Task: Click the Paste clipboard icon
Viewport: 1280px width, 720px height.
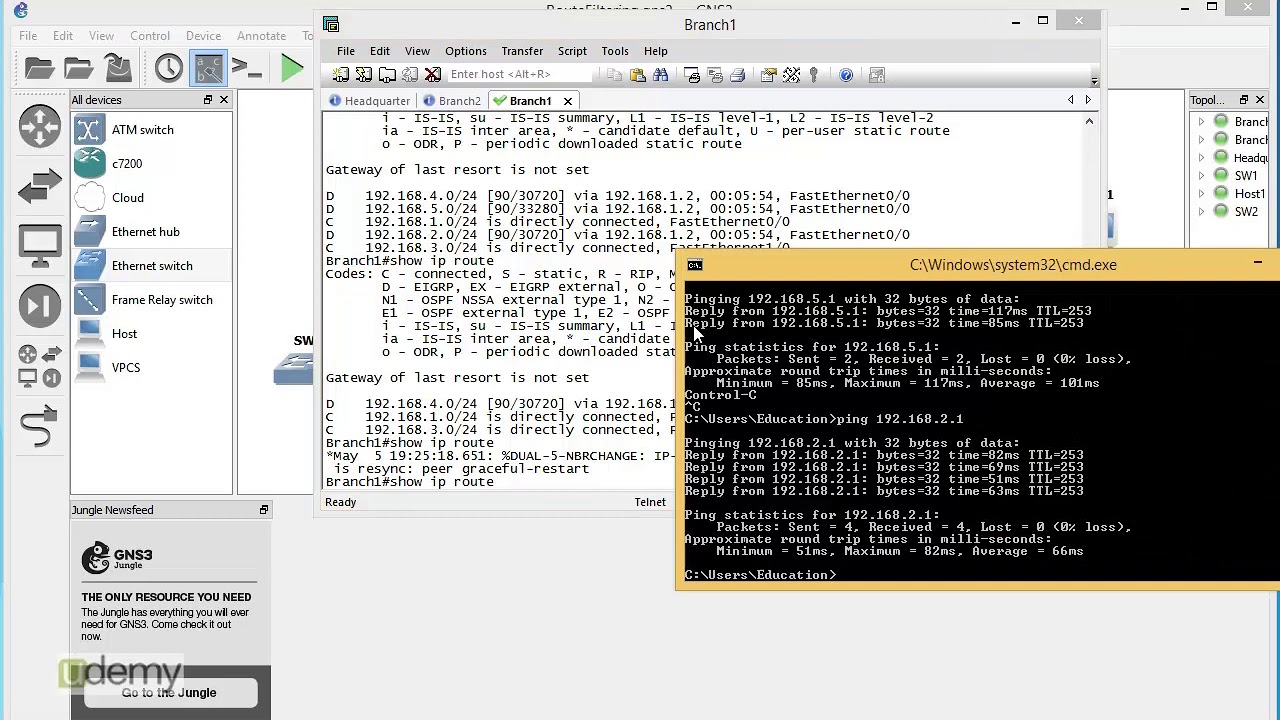Action: click(637, 75)
